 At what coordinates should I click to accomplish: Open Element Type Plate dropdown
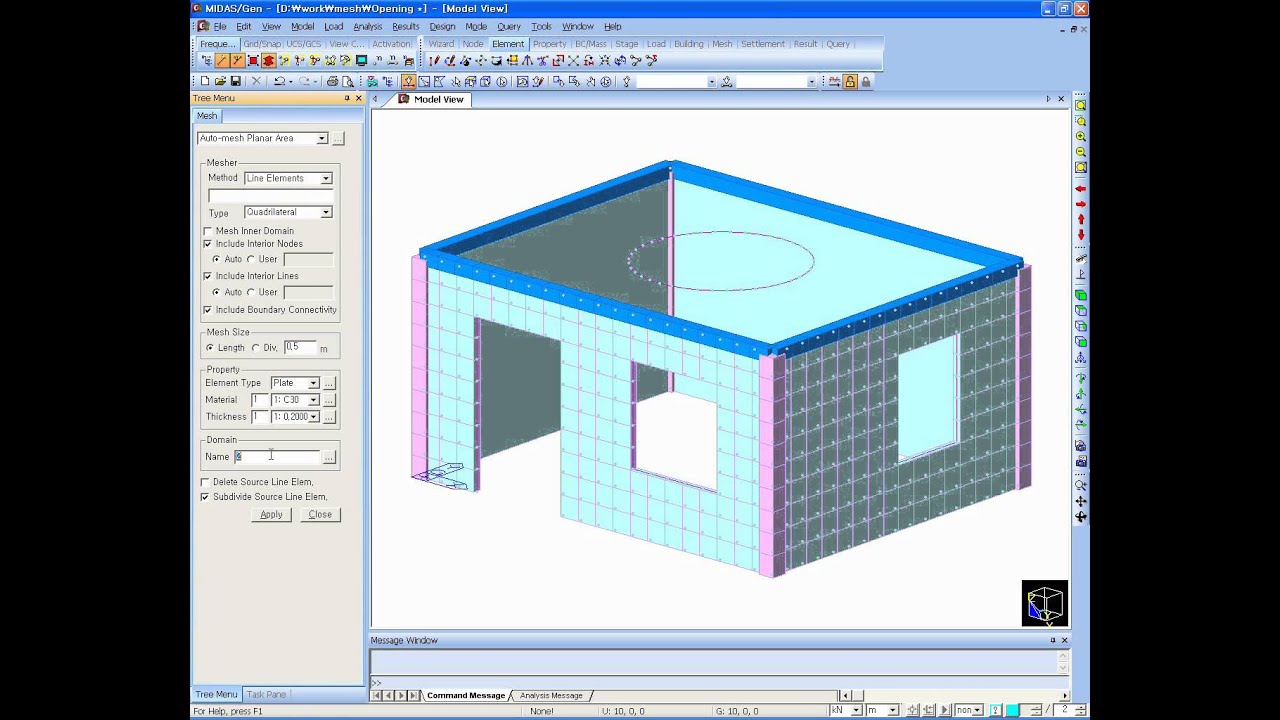[x=313, y=383]
